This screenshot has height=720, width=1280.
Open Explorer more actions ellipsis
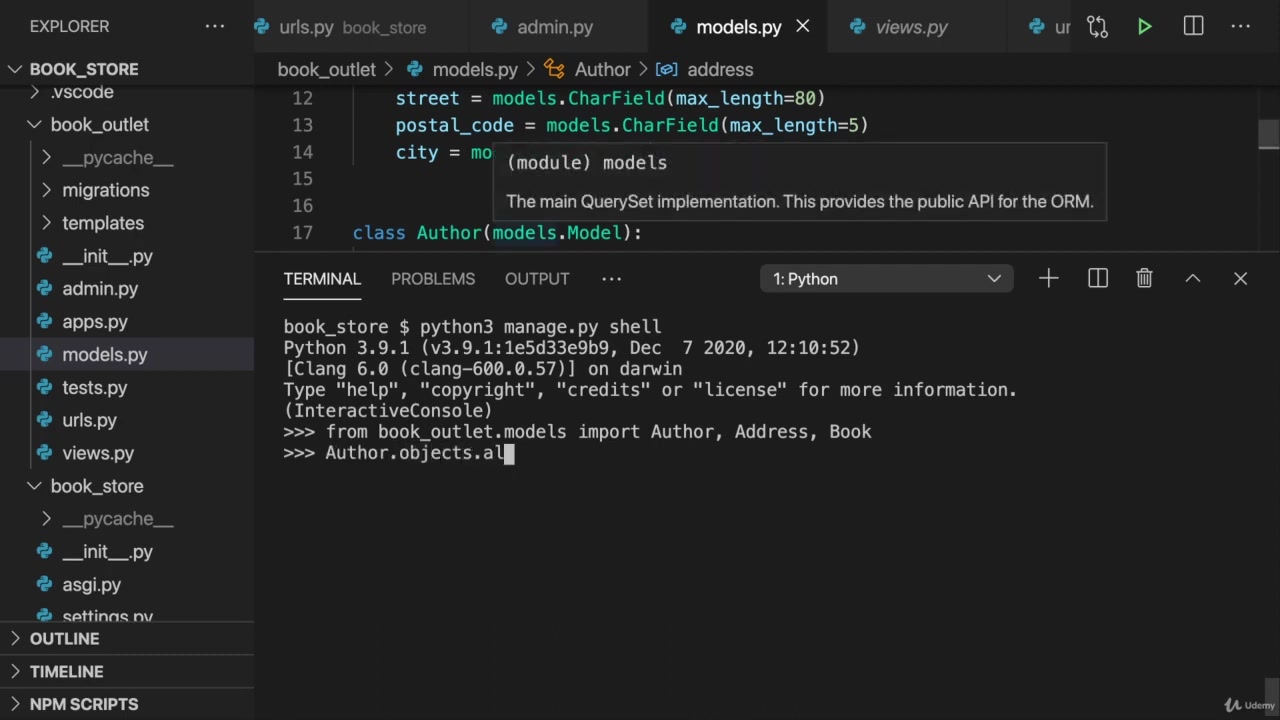(215, 27)
